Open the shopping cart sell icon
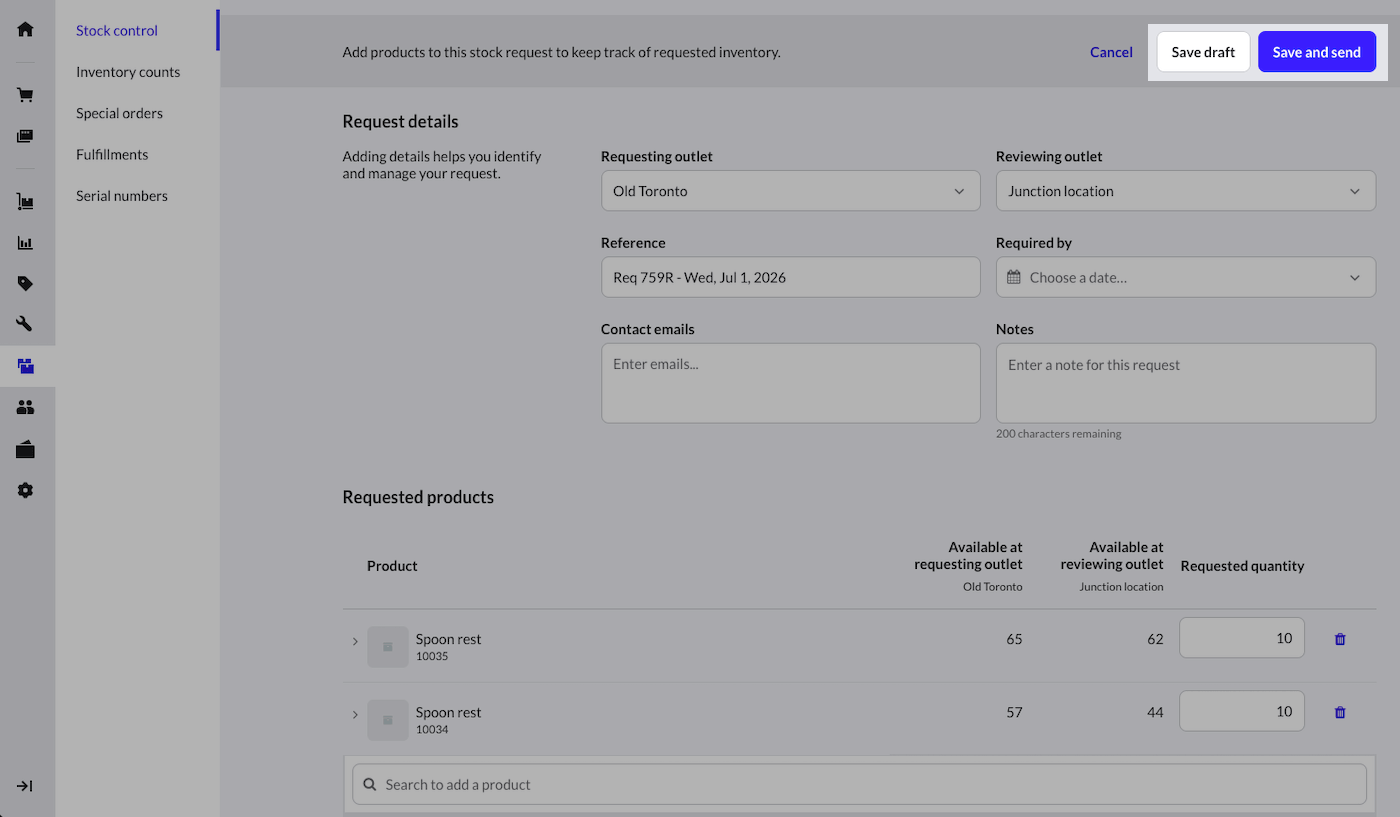Viewport: 1400px width, 817px height. click(25, 95)
